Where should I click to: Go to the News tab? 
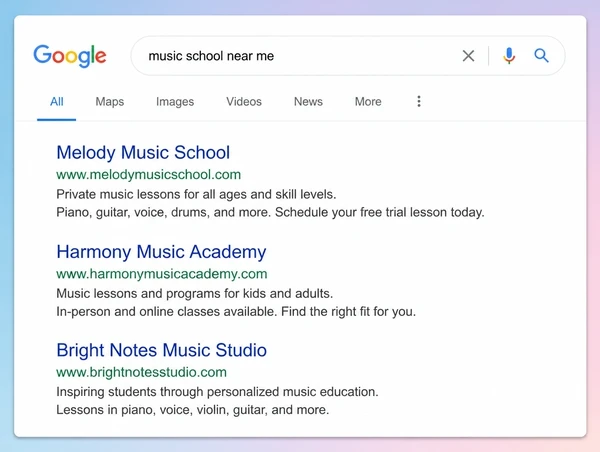coord(308,102)
